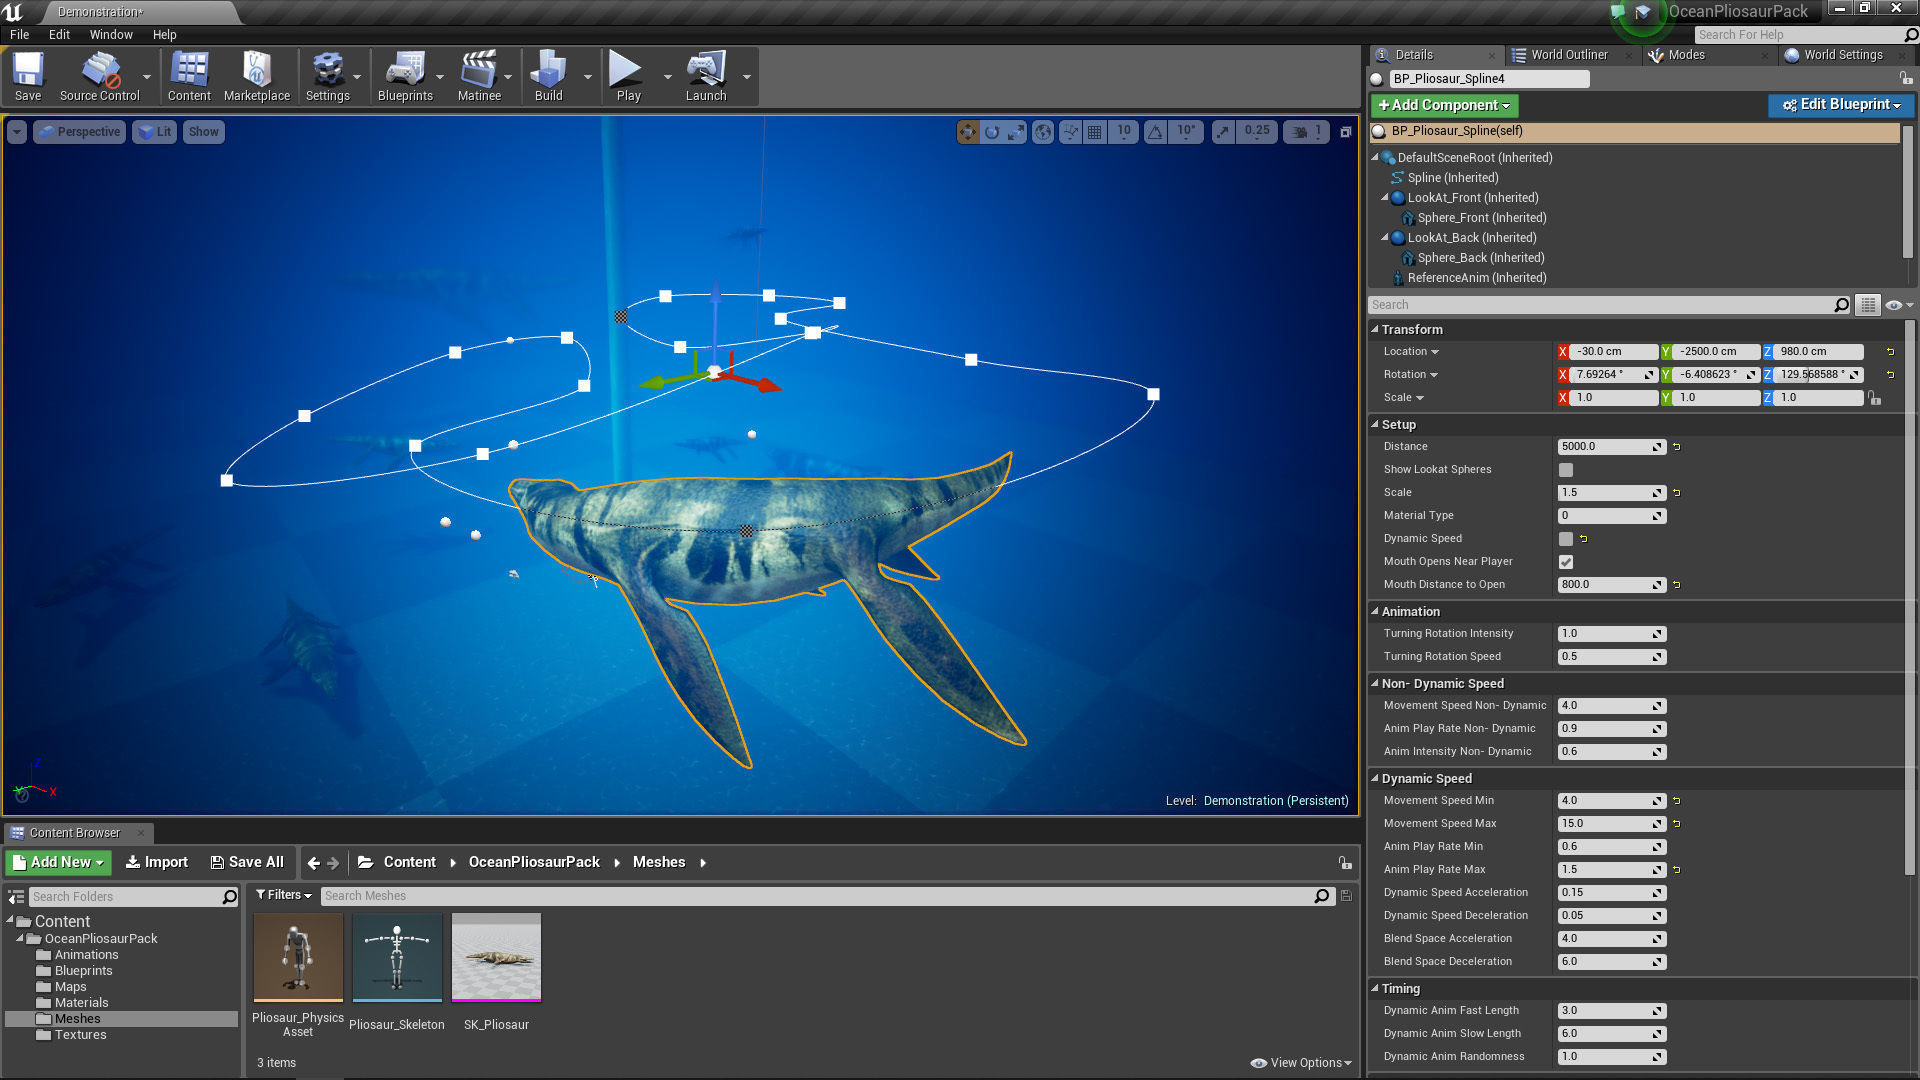
Task: Select the scale gizmo mode in viewport
Action: 1016,132
